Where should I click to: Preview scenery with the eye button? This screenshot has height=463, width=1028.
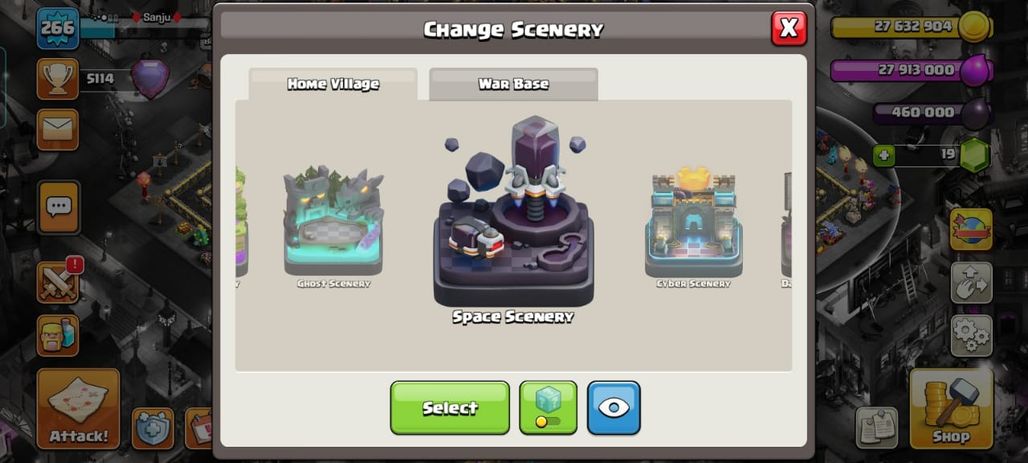pos(614,407)
